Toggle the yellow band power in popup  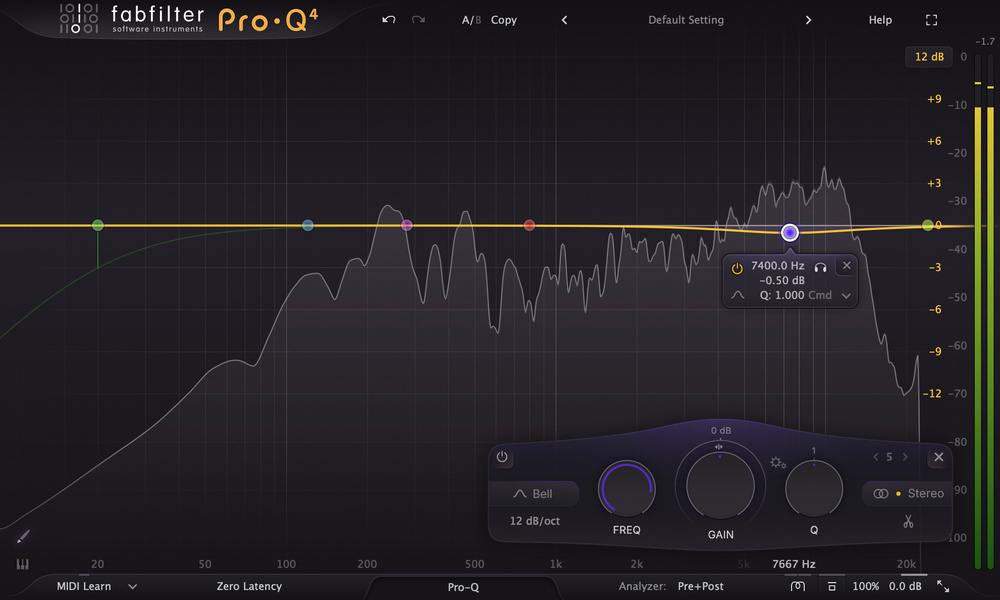click(x=737, y=267)
